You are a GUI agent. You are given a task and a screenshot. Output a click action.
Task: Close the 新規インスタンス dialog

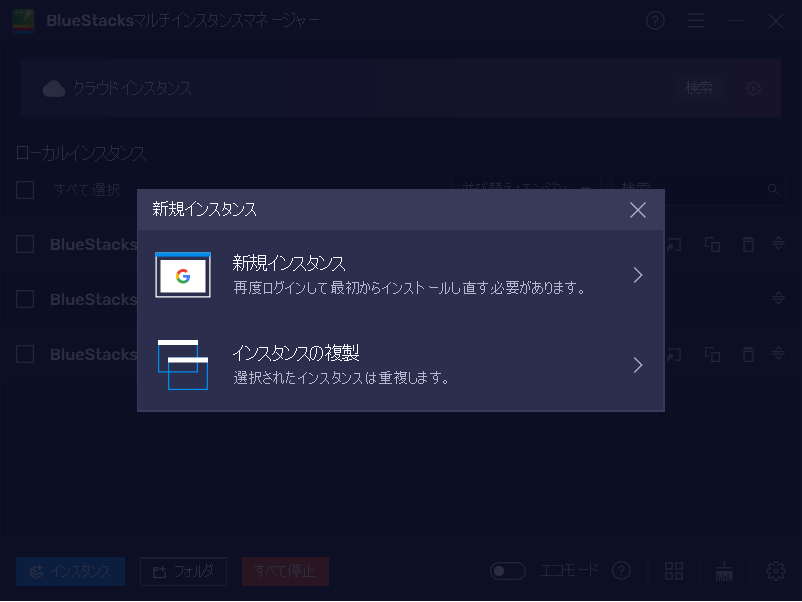point(638,210)
